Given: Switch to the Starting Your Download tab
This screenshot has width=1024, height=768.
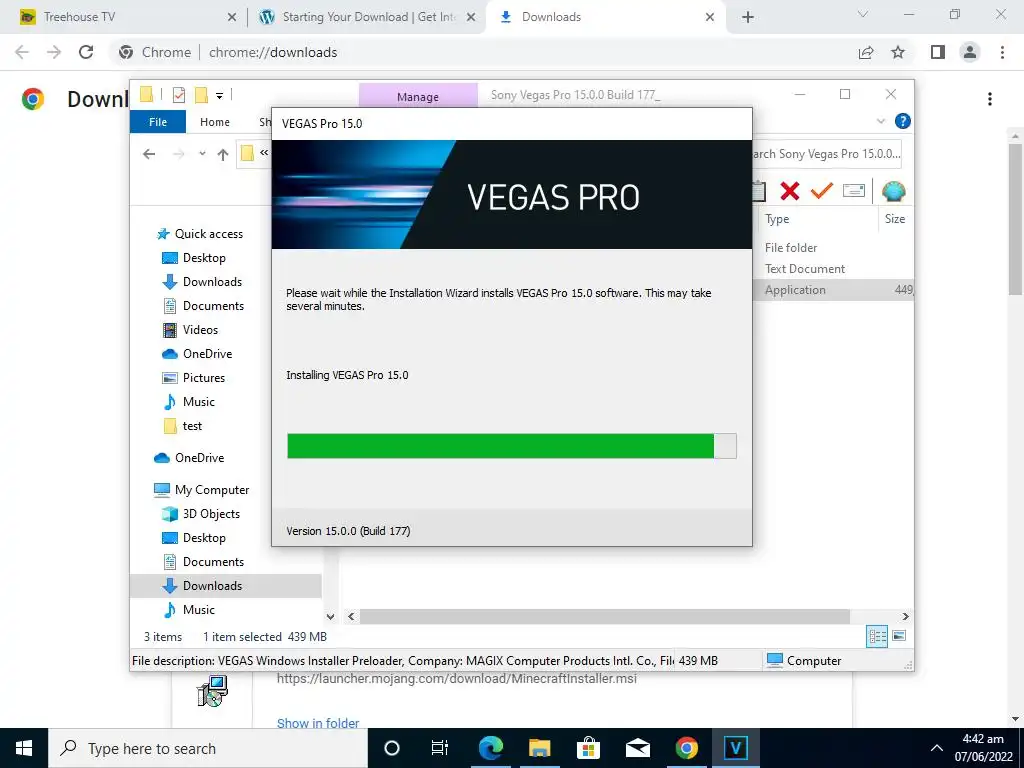Looking at the screenshot, I should pyautogui.click(x=369, y=17).
